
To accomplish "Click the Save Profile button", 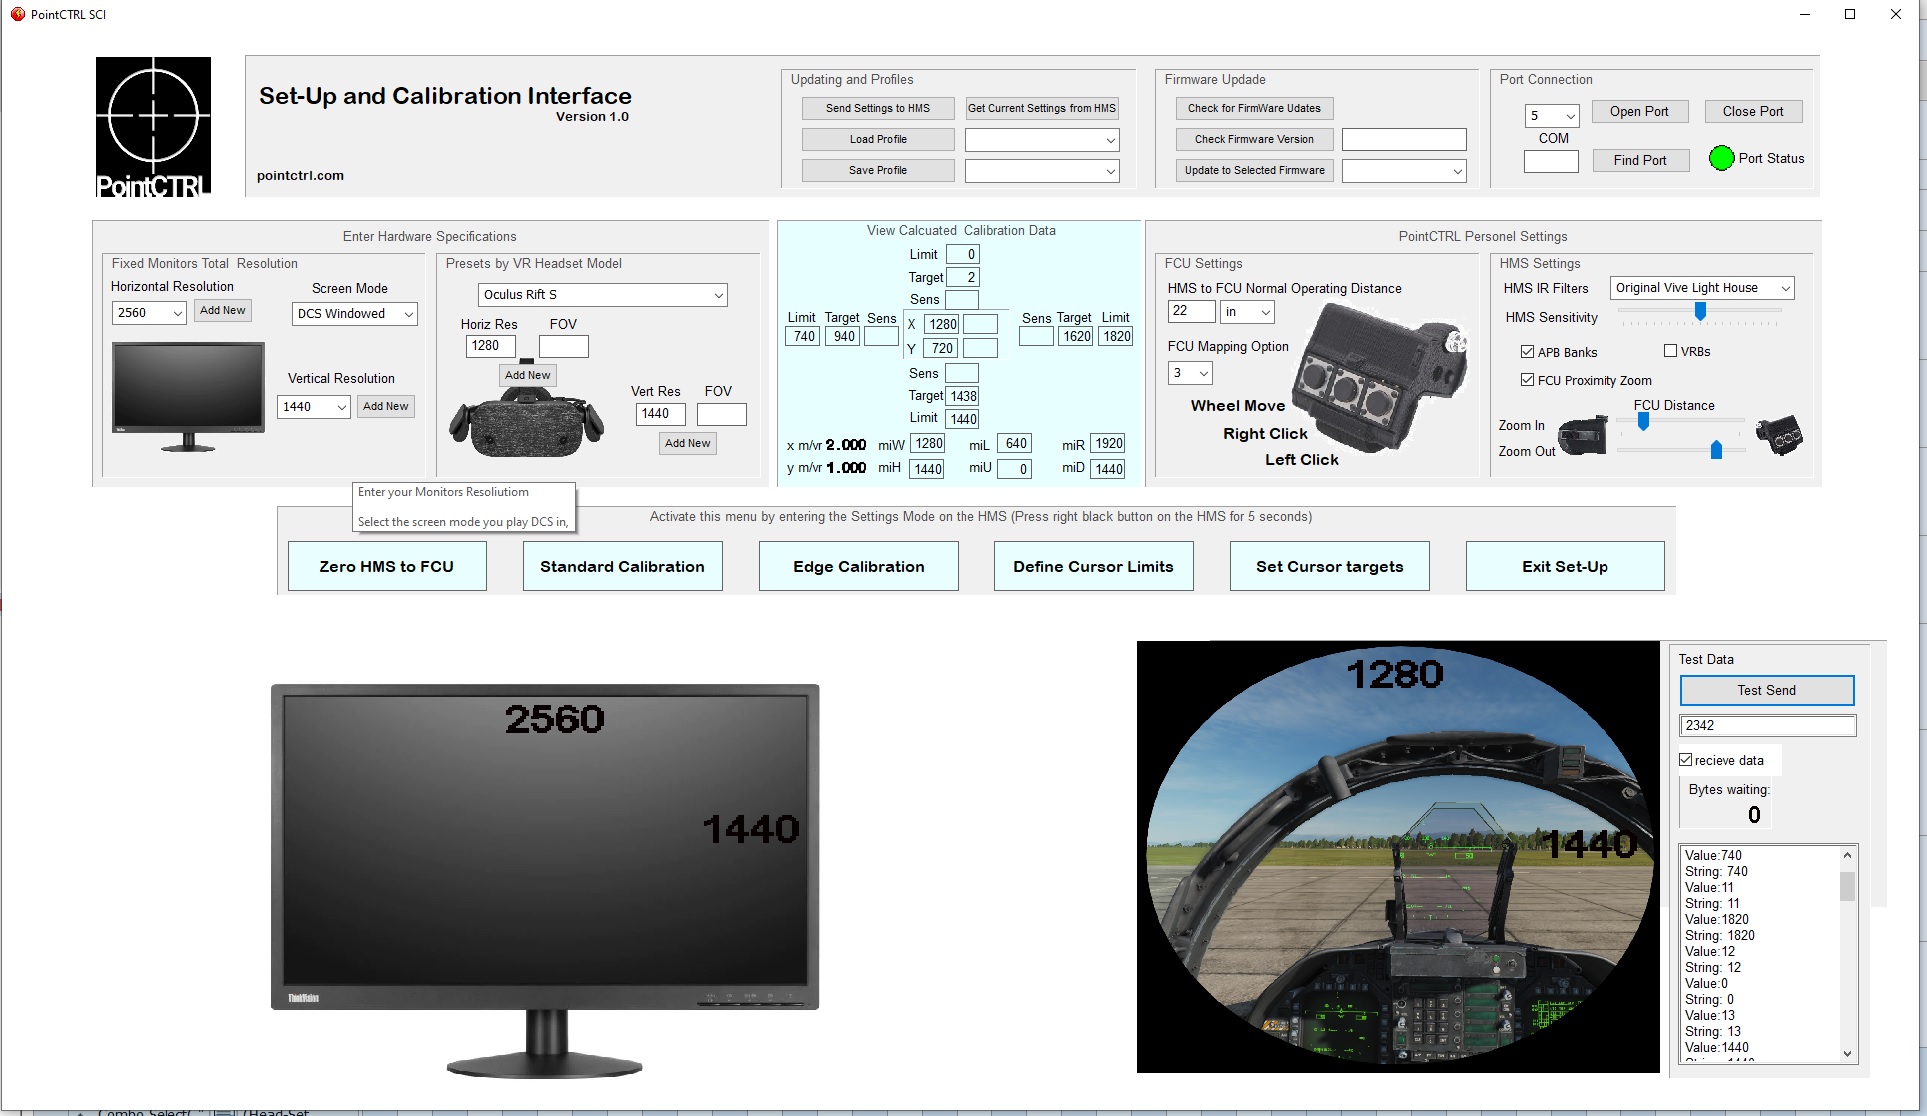I will (878, 170).
